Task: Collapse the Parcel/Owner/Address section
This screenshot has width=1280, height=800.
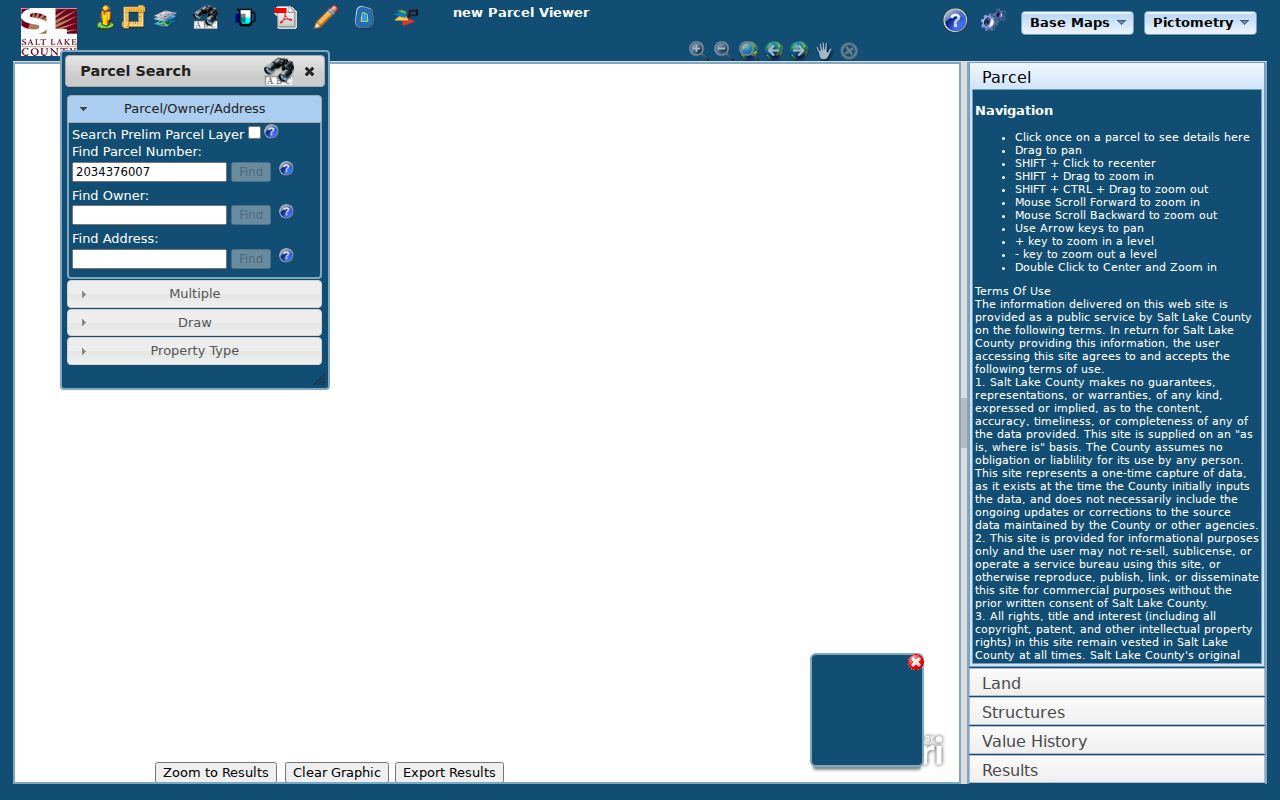Action: (194, 109)
